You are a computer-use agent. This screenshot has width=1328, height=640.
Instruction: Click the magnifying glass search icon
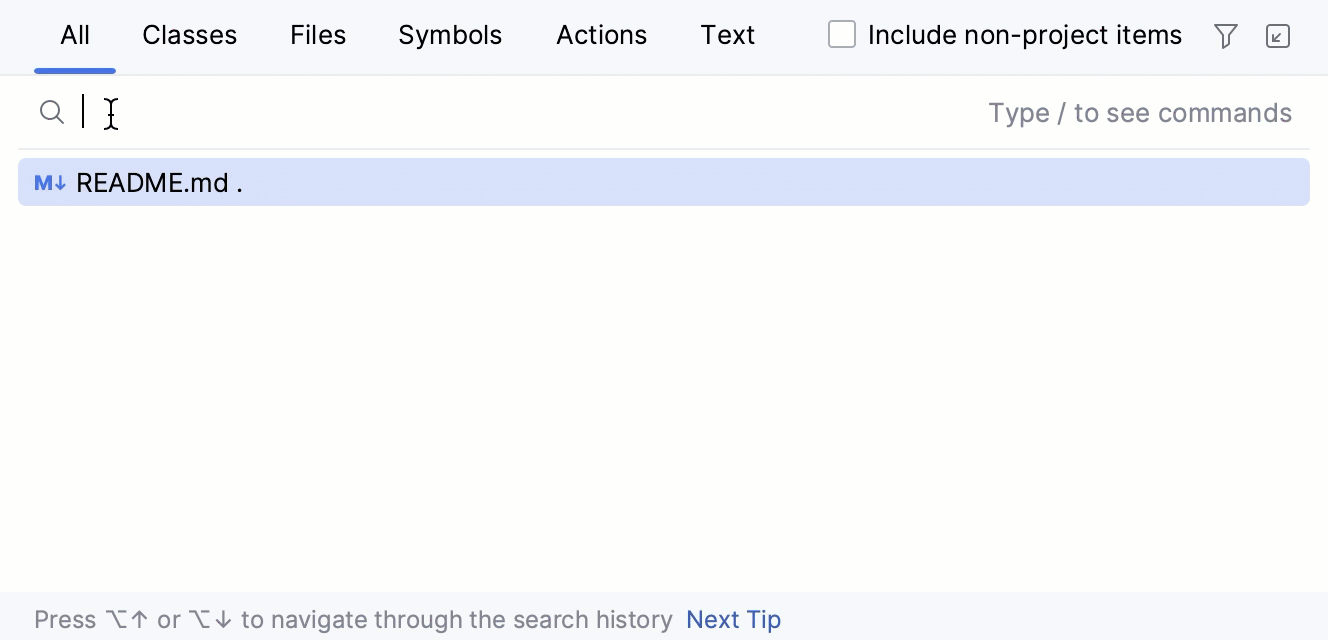click(x=52, y=112)
